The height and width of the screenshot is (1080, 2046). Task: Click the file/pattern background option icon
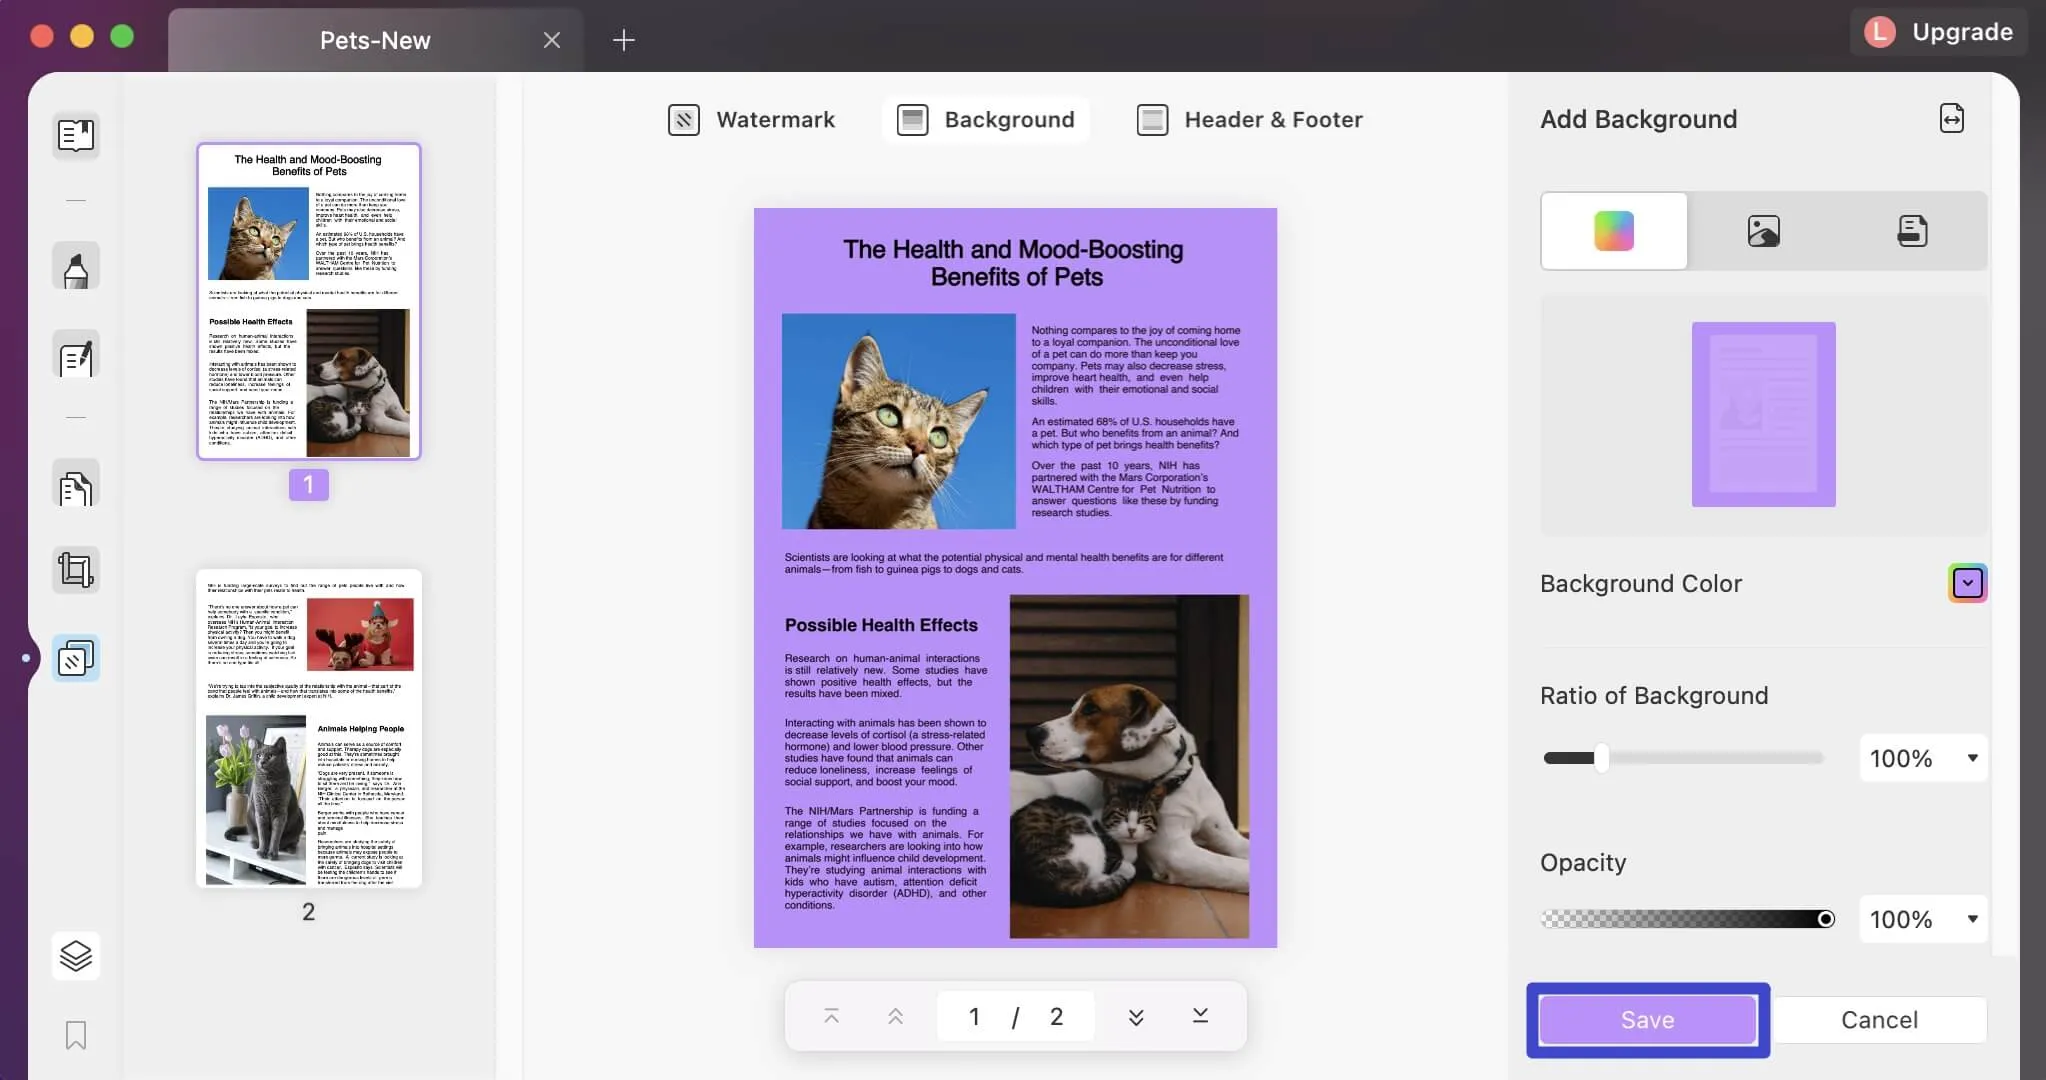coord(1912,230)
